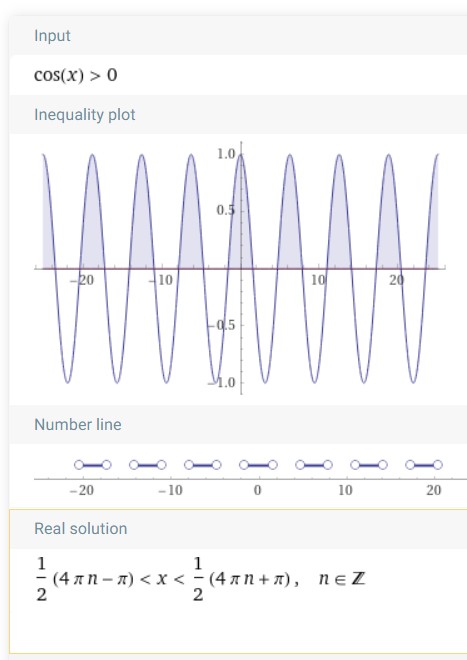Click the shaded cosine peak at x=0
467x660 pixels.
pyautogui.click(x=241, y=210)
